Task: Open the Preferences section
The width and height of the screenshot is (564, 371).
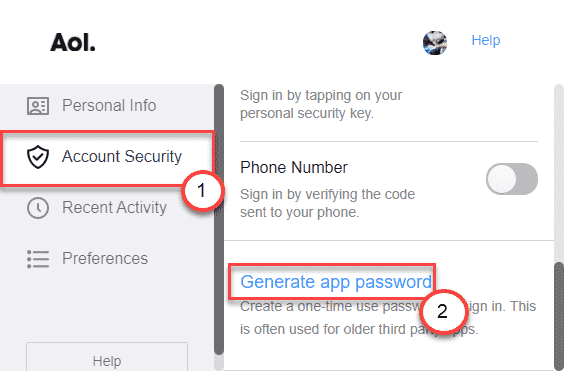Action: click(107, 258)
